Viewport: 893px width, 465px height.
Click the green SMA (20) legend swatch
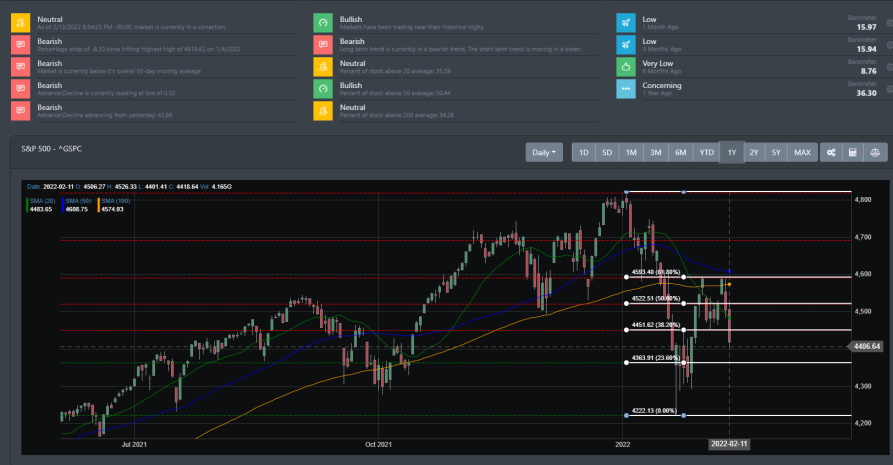[27, 205]
